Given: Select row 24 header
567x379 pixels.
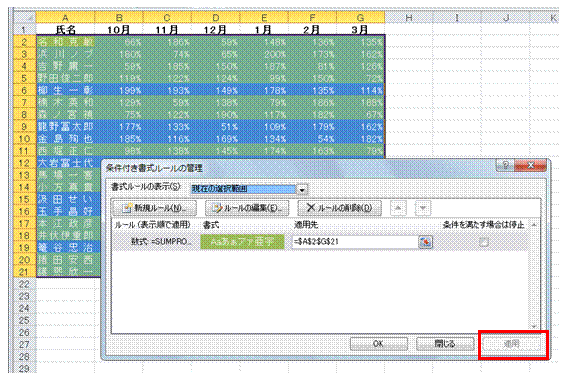Looking at the screenshot, I should 25,308.
